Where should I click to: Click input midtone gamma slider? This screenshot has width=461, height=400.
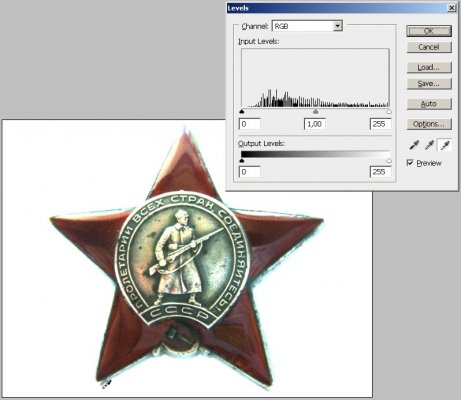pyautogui.click(x=315, y=112)
